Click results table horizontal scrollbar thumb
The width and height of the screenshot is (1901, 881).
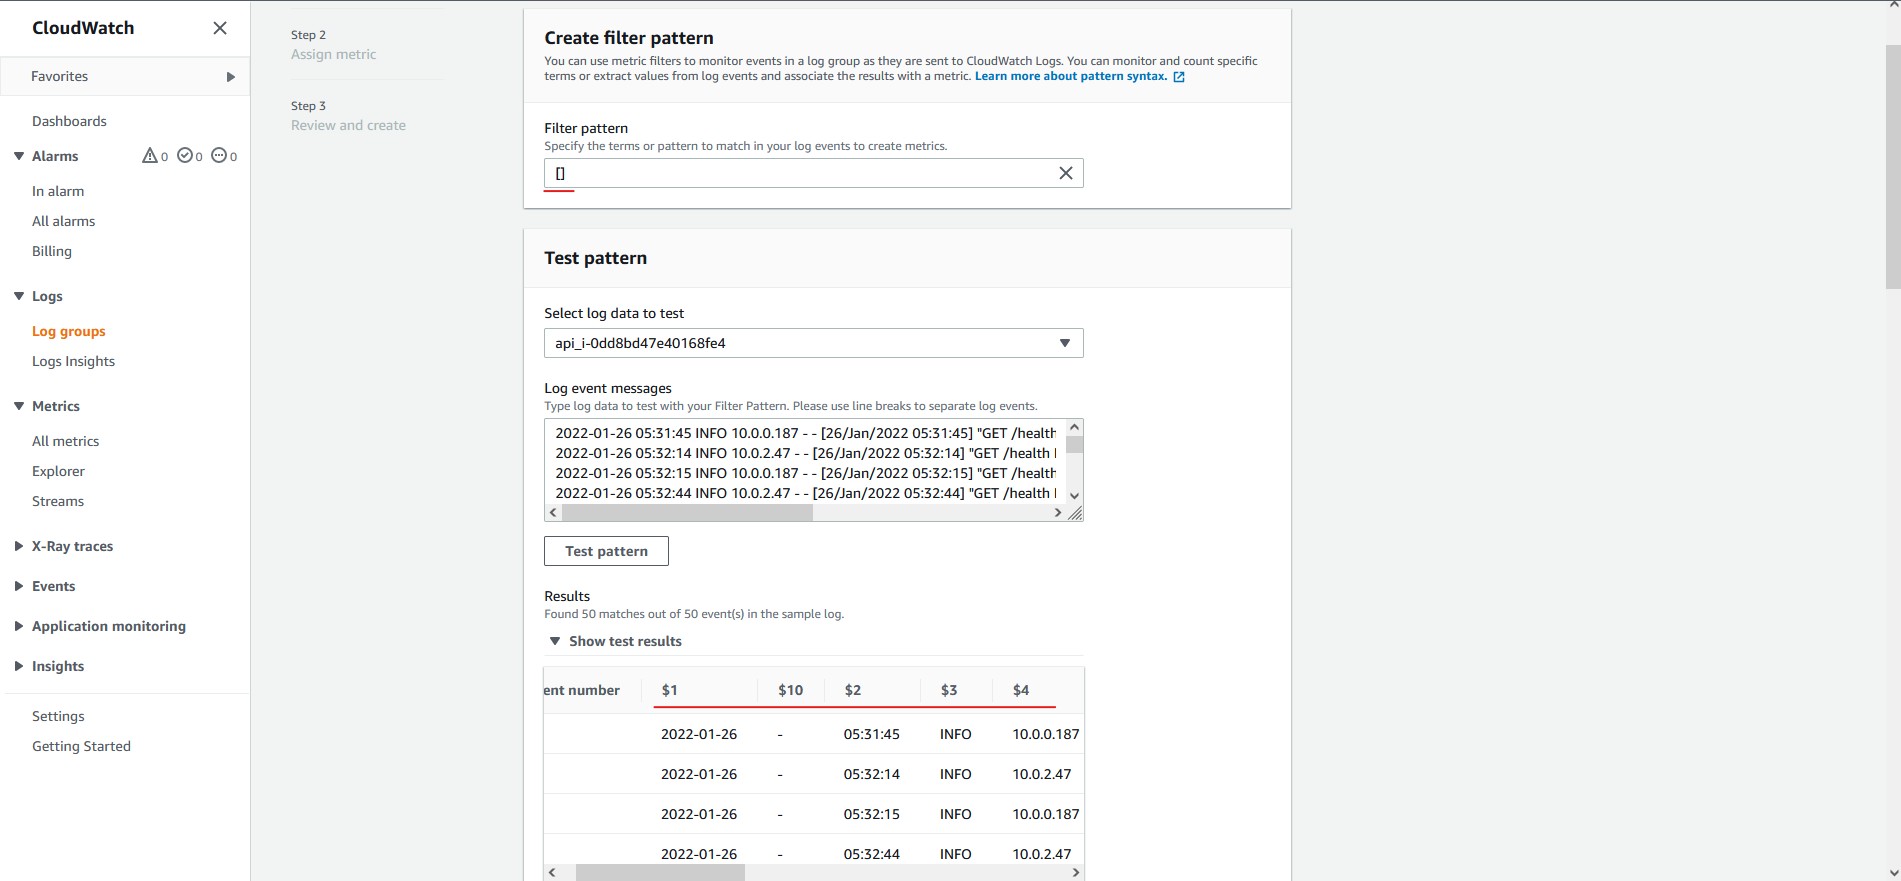pos(660,873)
